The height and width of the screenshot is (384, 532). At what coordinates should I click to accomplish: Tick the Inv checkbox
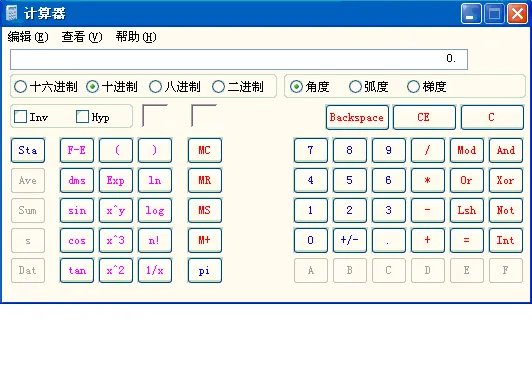(31, 117)
